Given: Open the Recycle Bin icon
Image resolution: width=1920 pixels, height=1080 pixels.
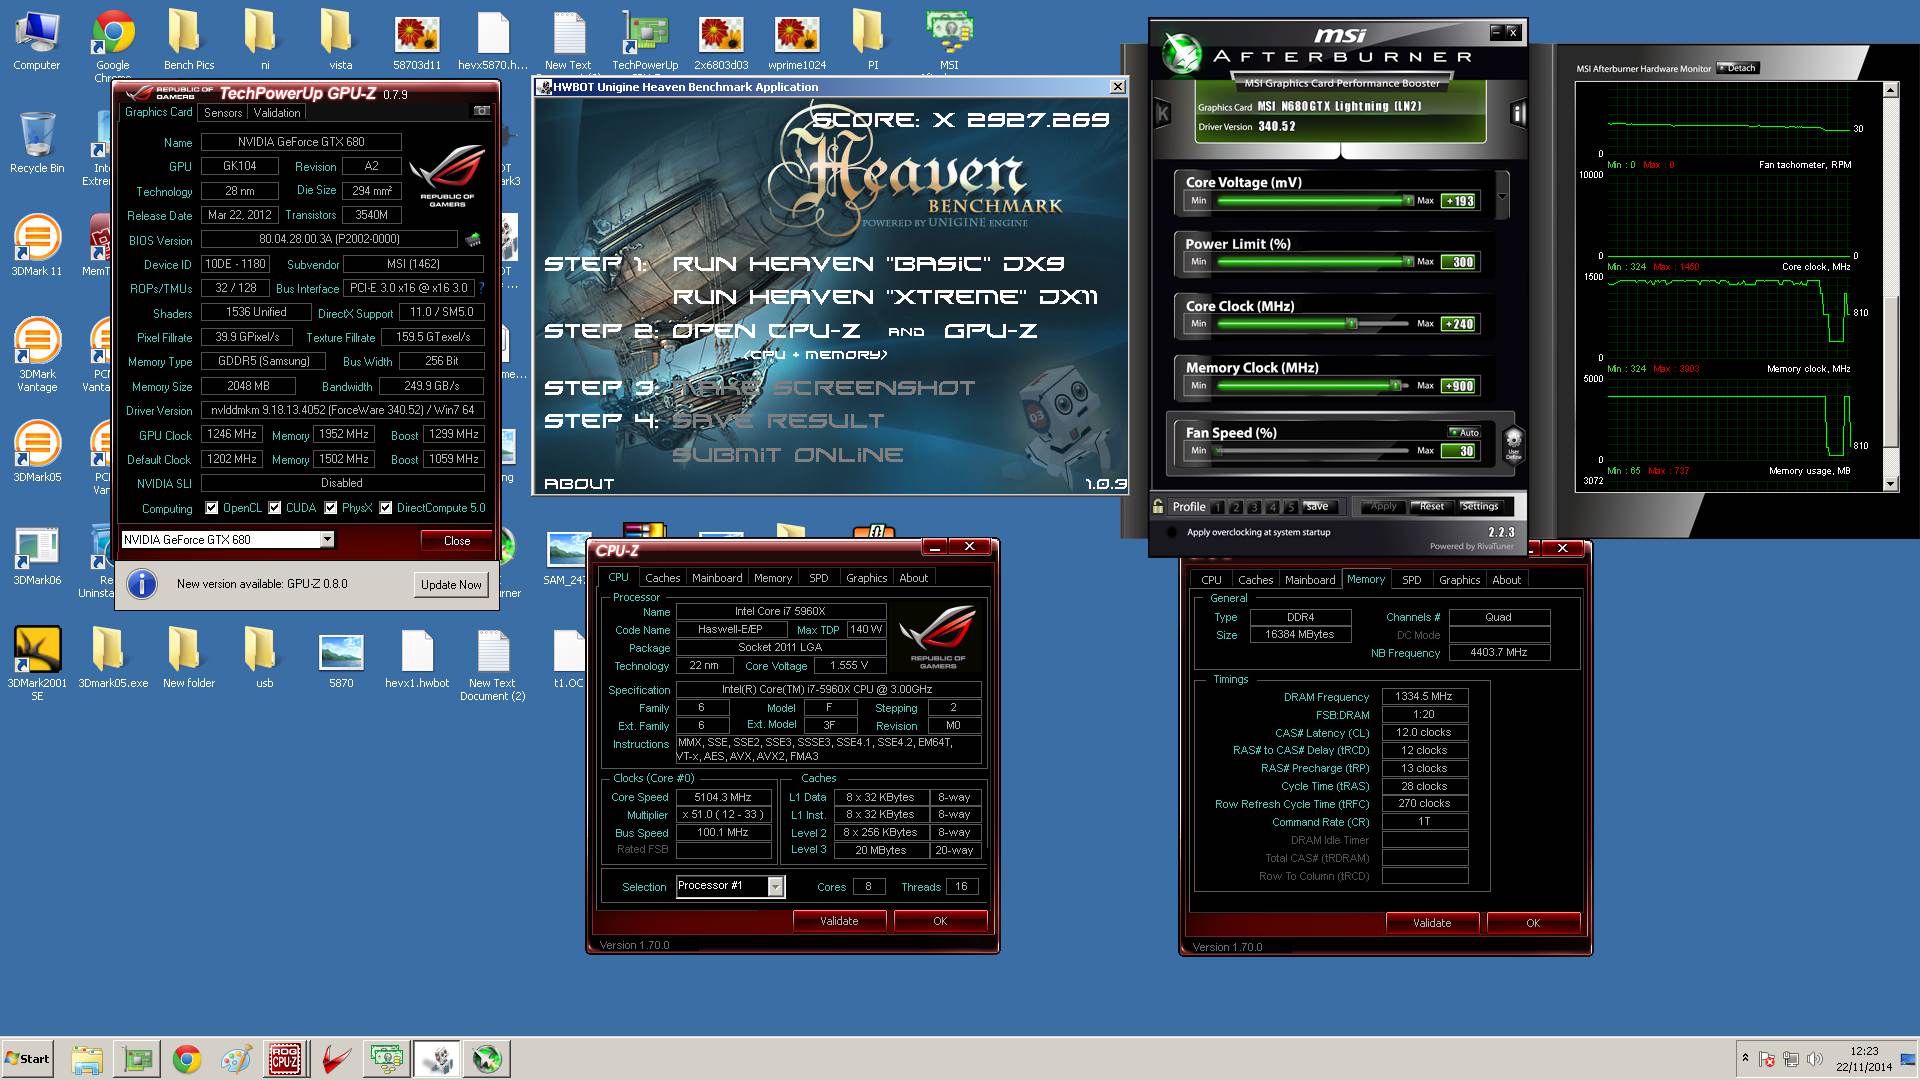Looking at the screenshot, I should pyautogui.click(x=37, y=142).
